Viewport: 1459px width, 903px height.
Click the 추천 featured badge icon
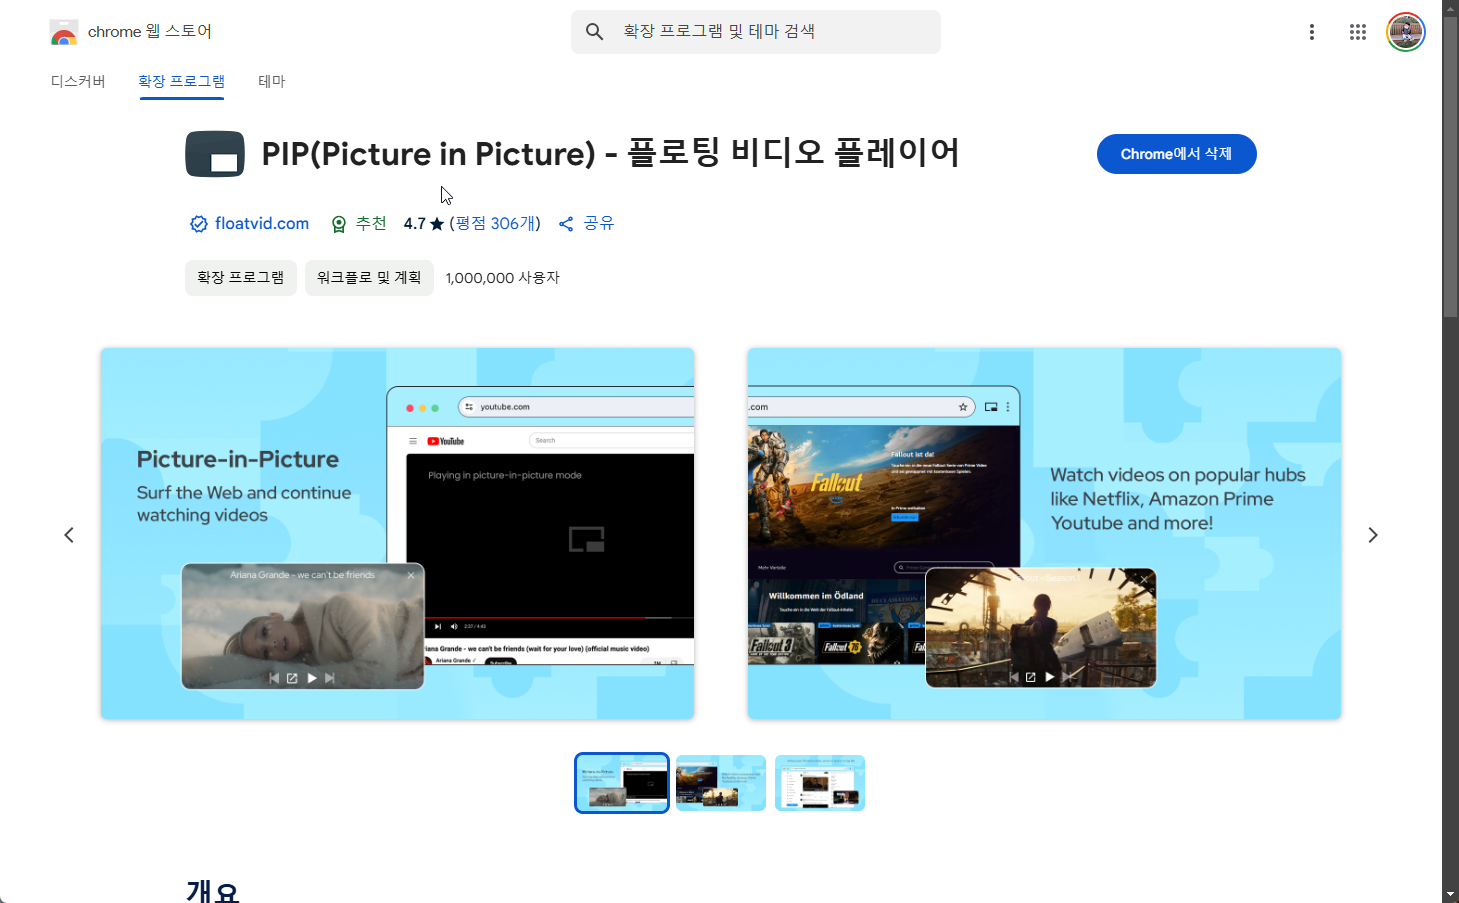pyautogui.click(x=339, y=223)
